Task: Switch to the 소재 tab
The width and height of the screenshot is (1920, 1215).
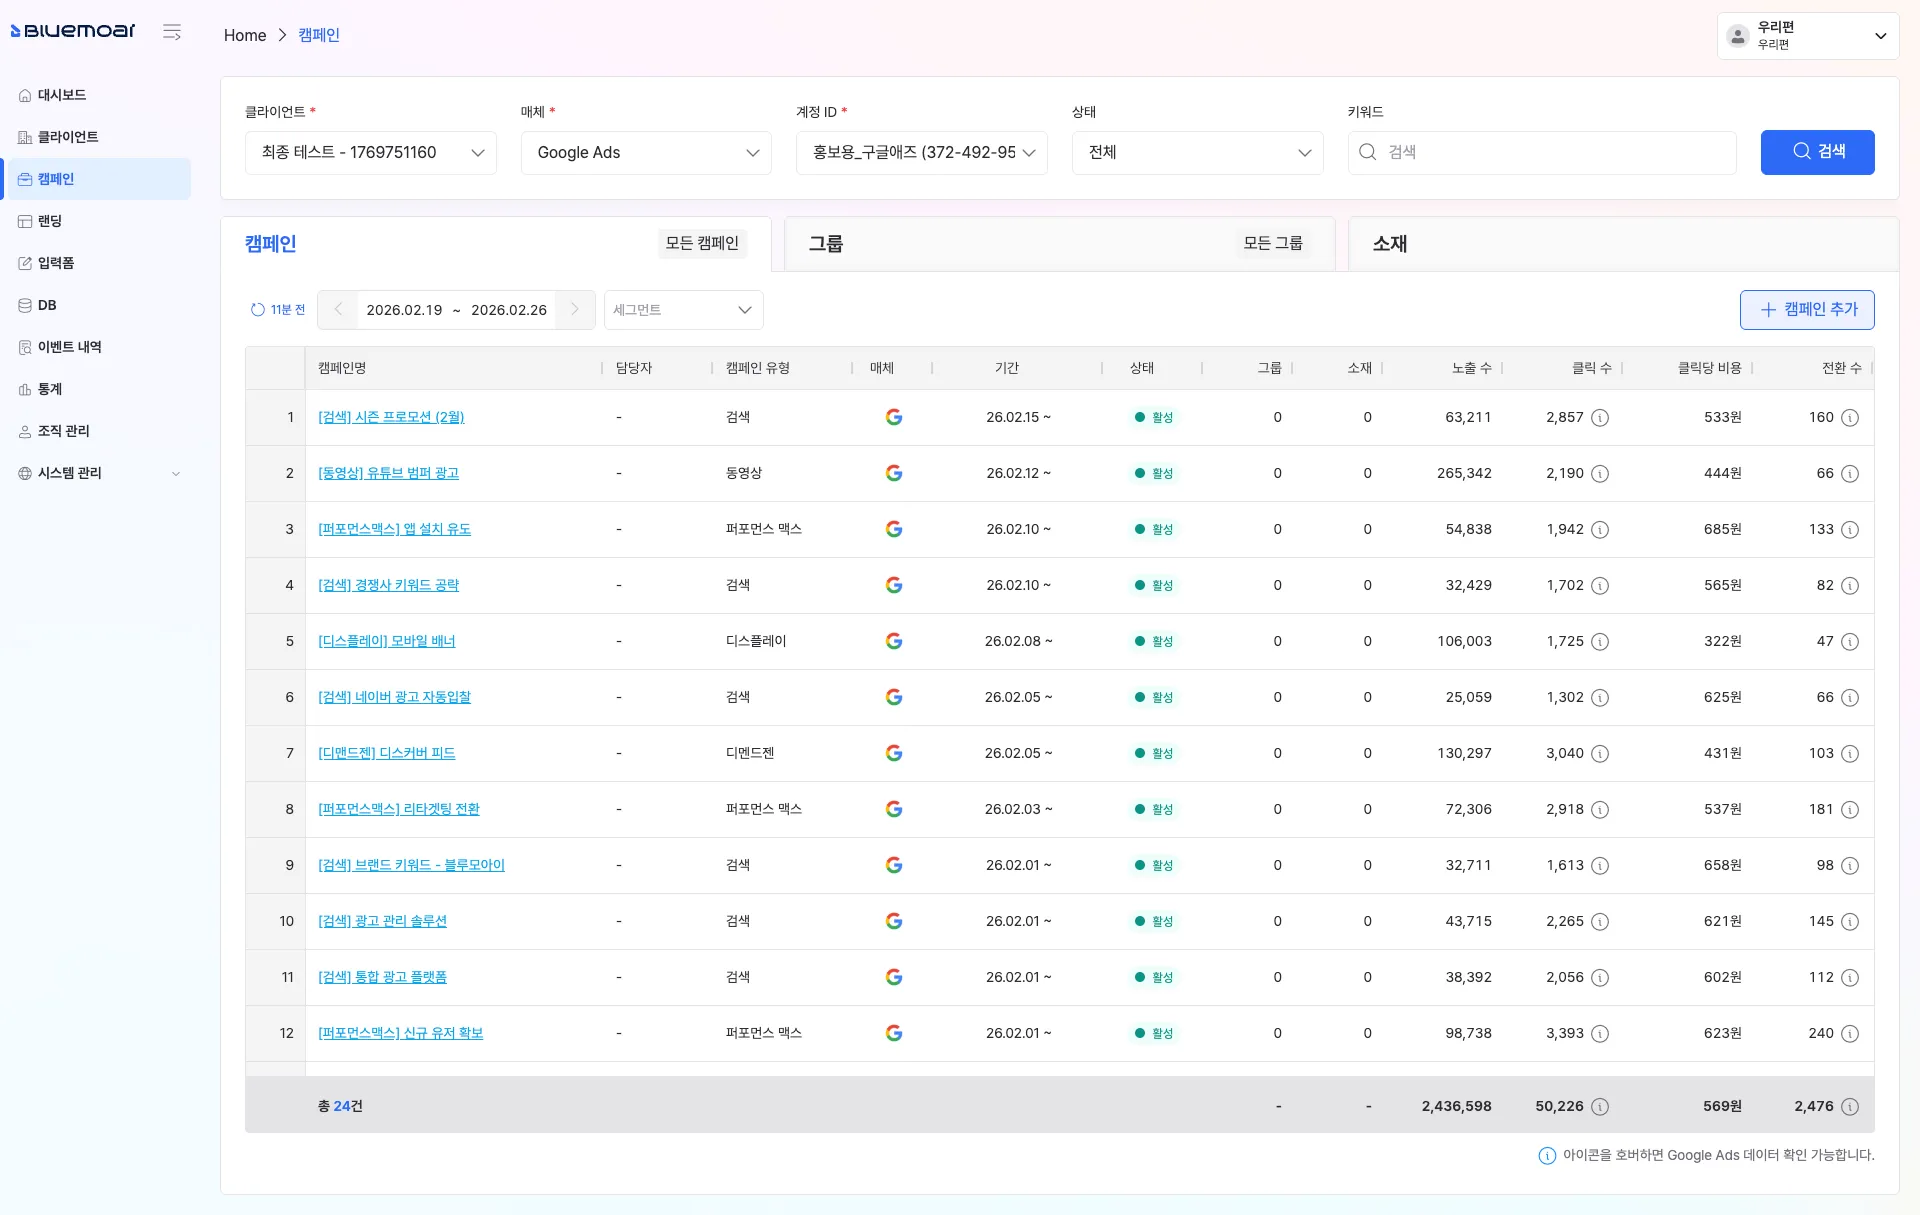Action: (1390, 244)
